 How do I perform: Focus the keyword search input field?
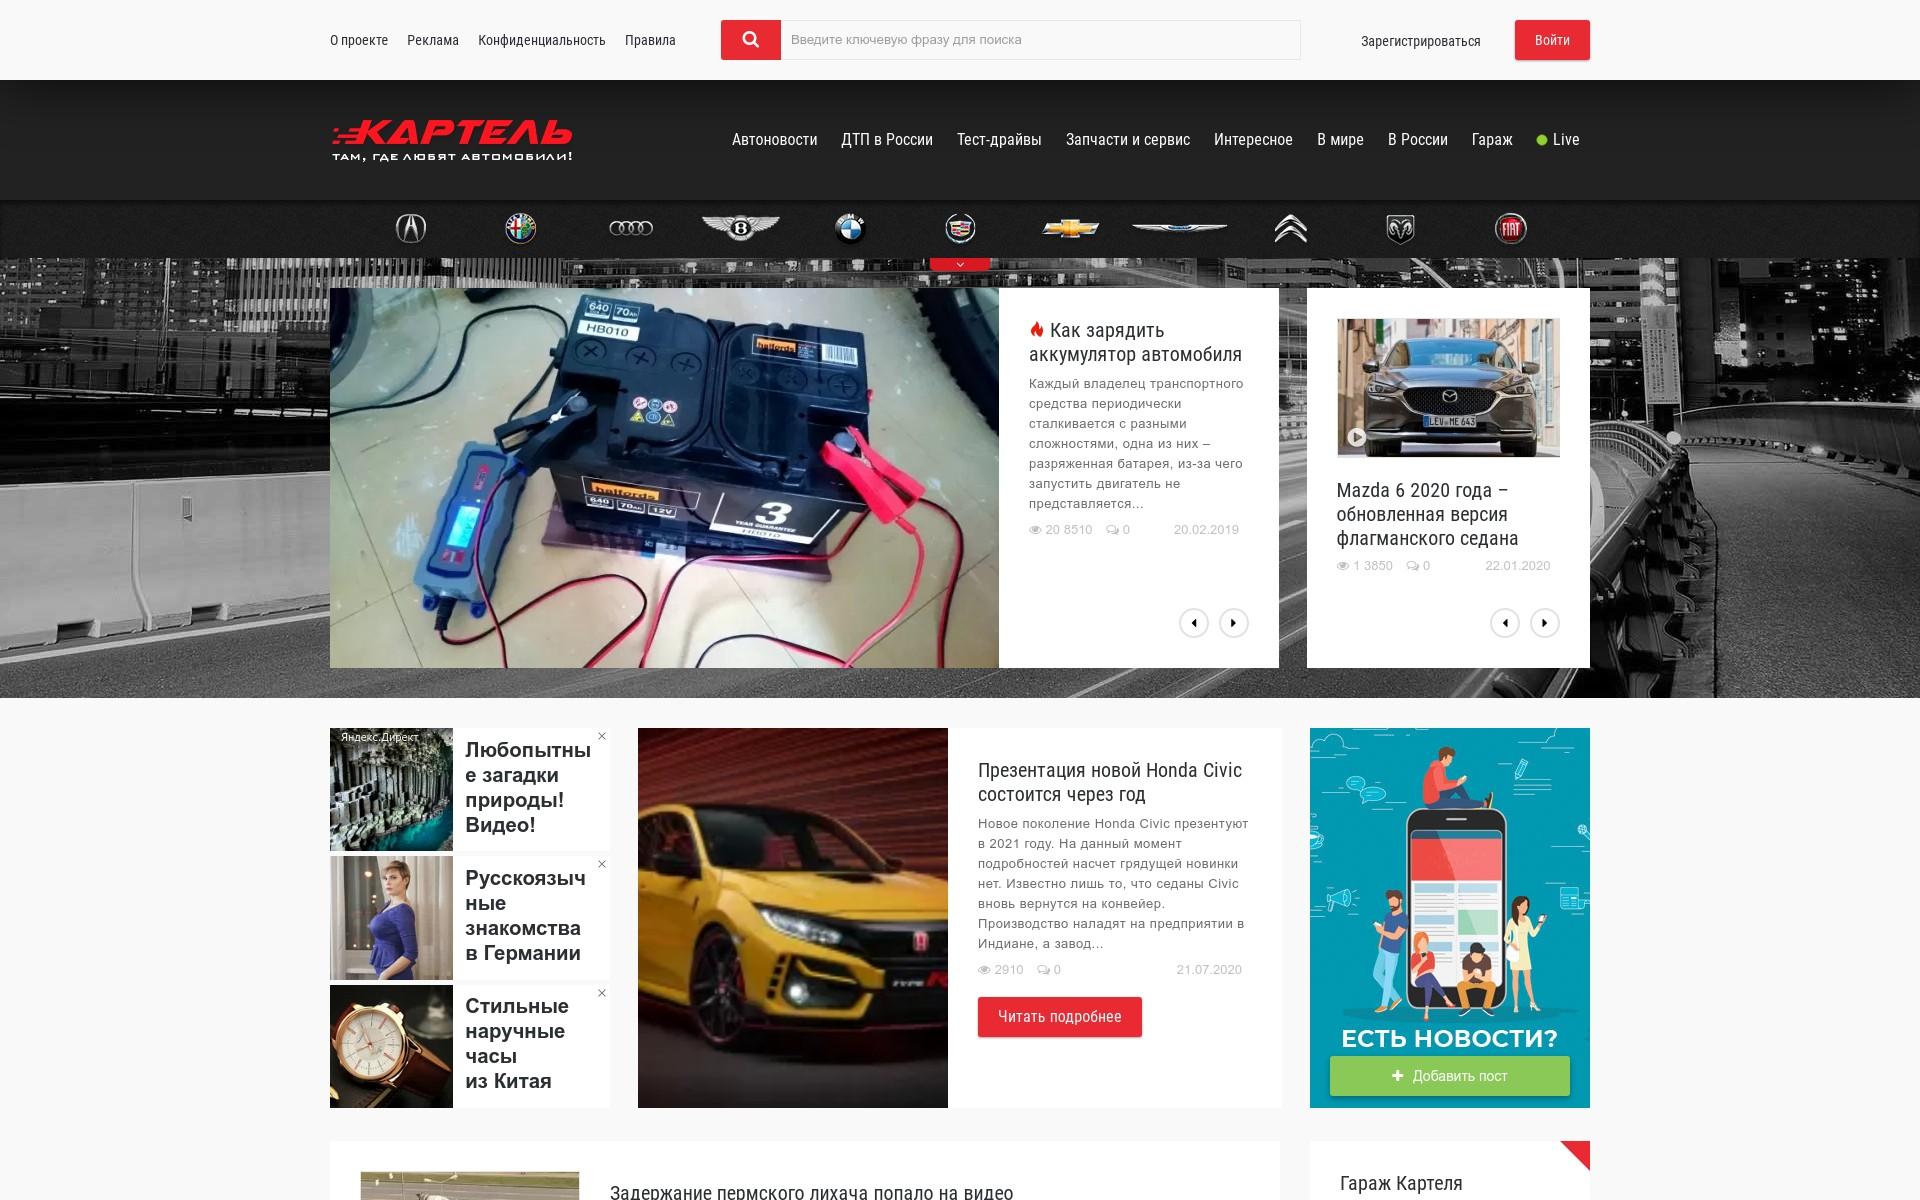(x=1040, y=40)
